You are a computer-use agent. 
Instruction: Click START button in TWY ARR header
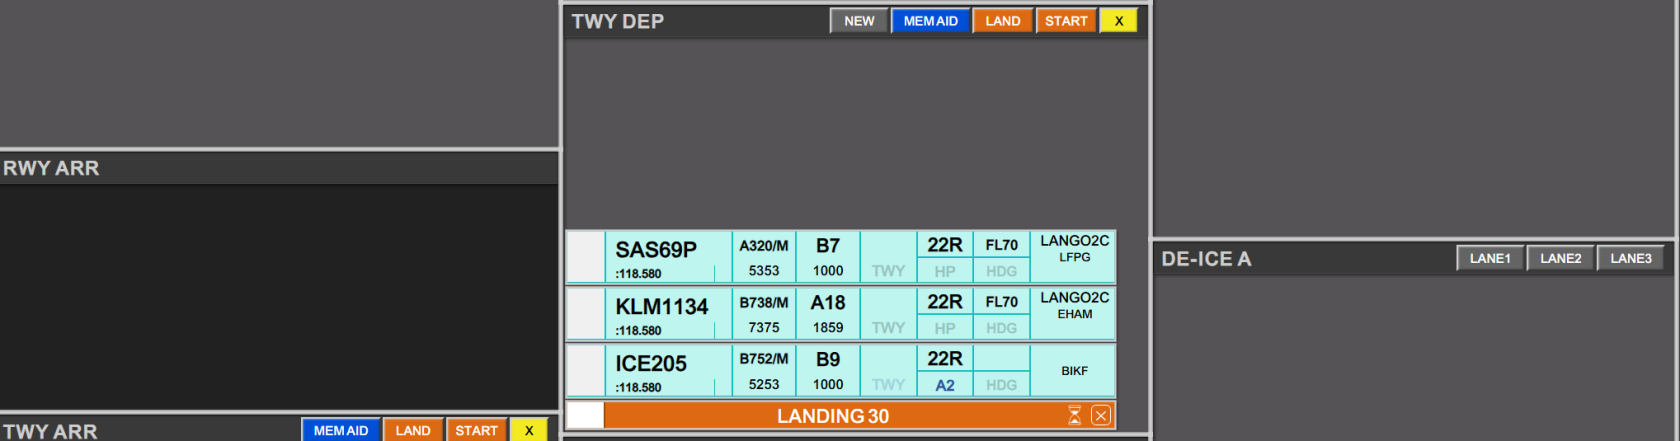pyautogui.click(x=476, y=430)
